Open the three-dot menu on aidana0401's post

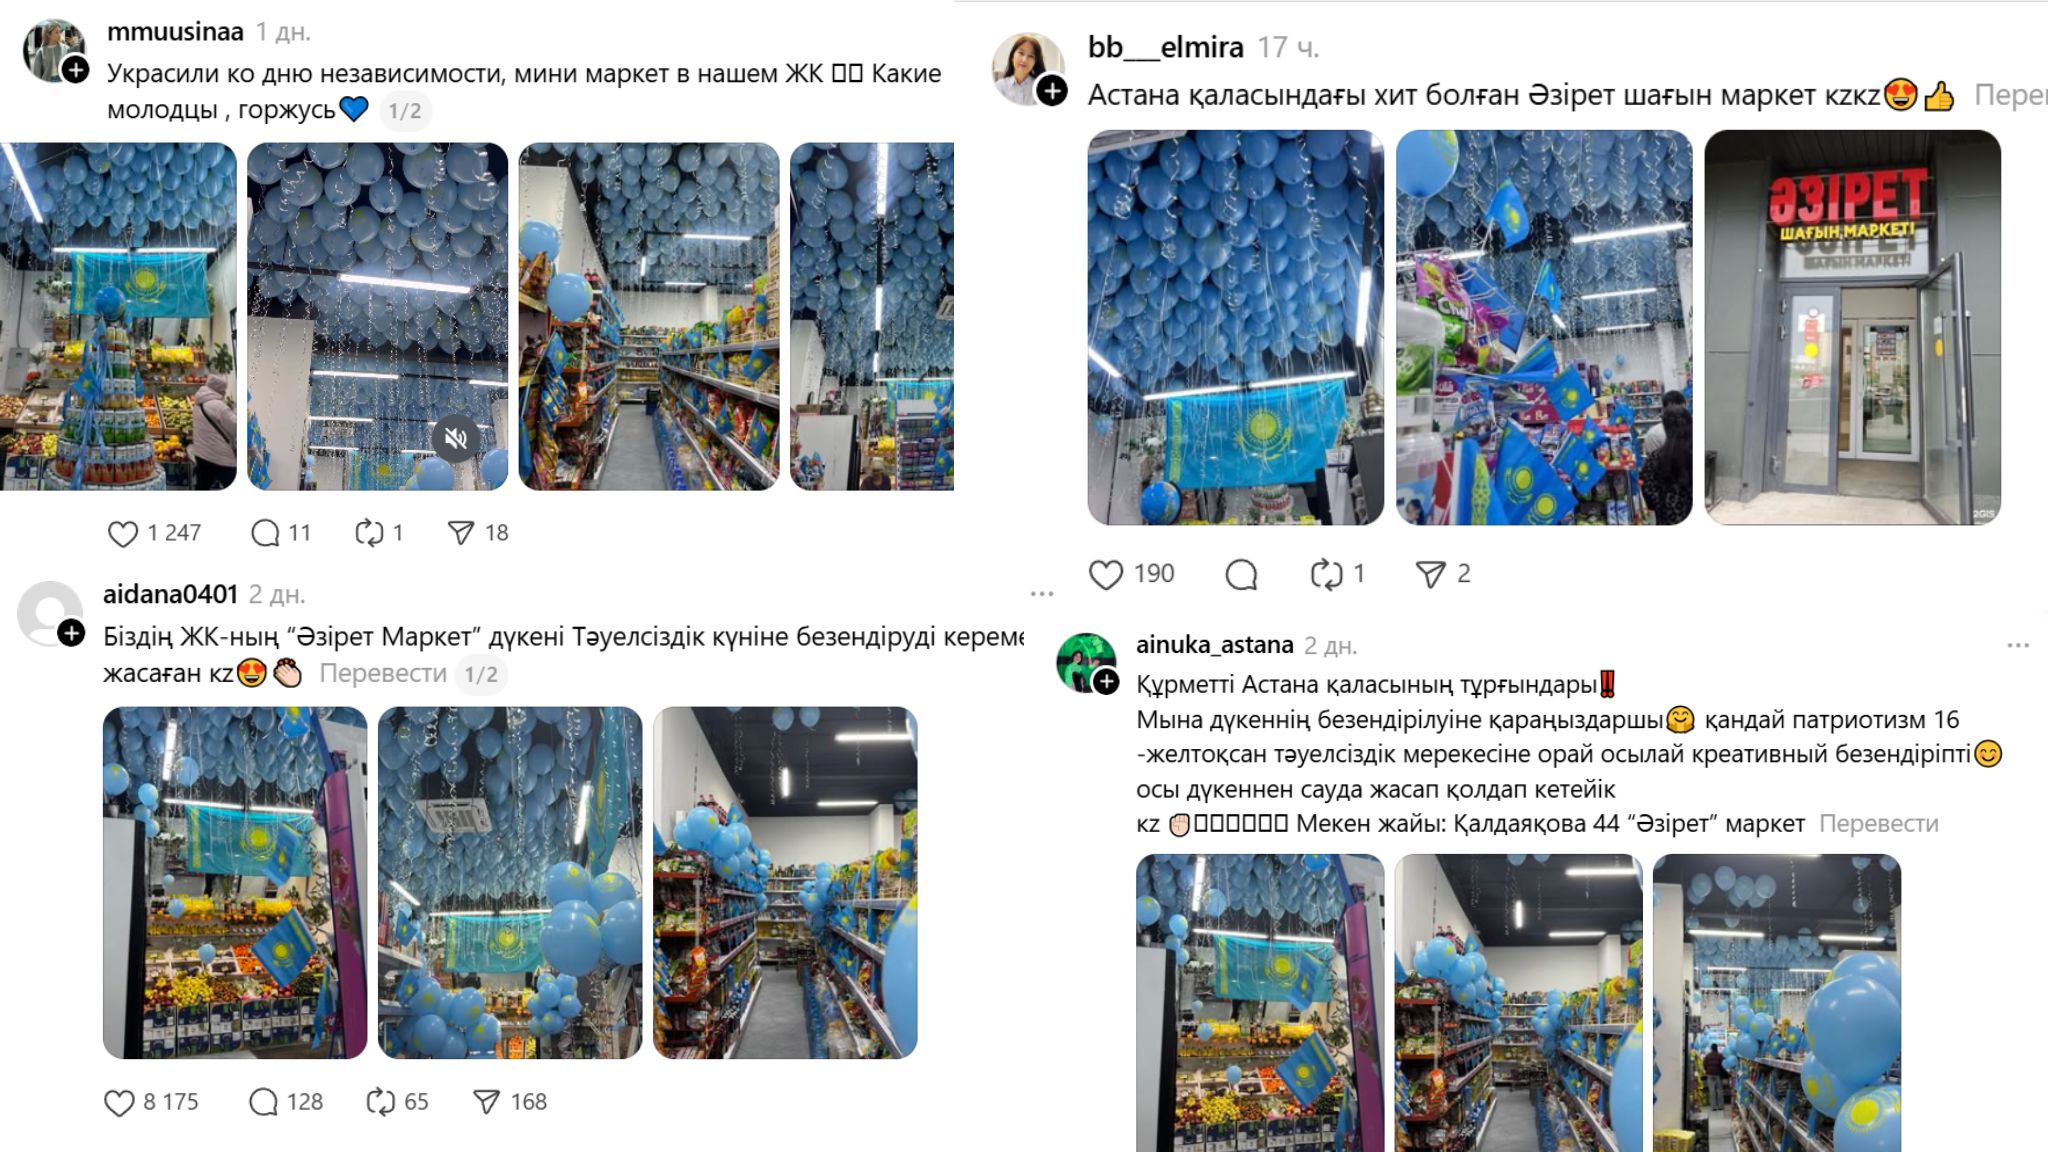(x=1042, y=594)
